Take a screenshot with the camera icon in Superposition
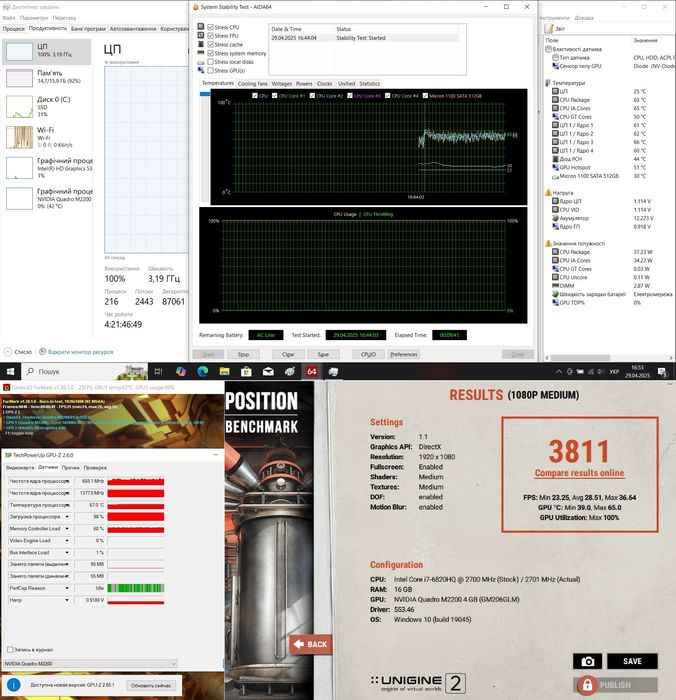The image size is (676, 700). [587, 661]
